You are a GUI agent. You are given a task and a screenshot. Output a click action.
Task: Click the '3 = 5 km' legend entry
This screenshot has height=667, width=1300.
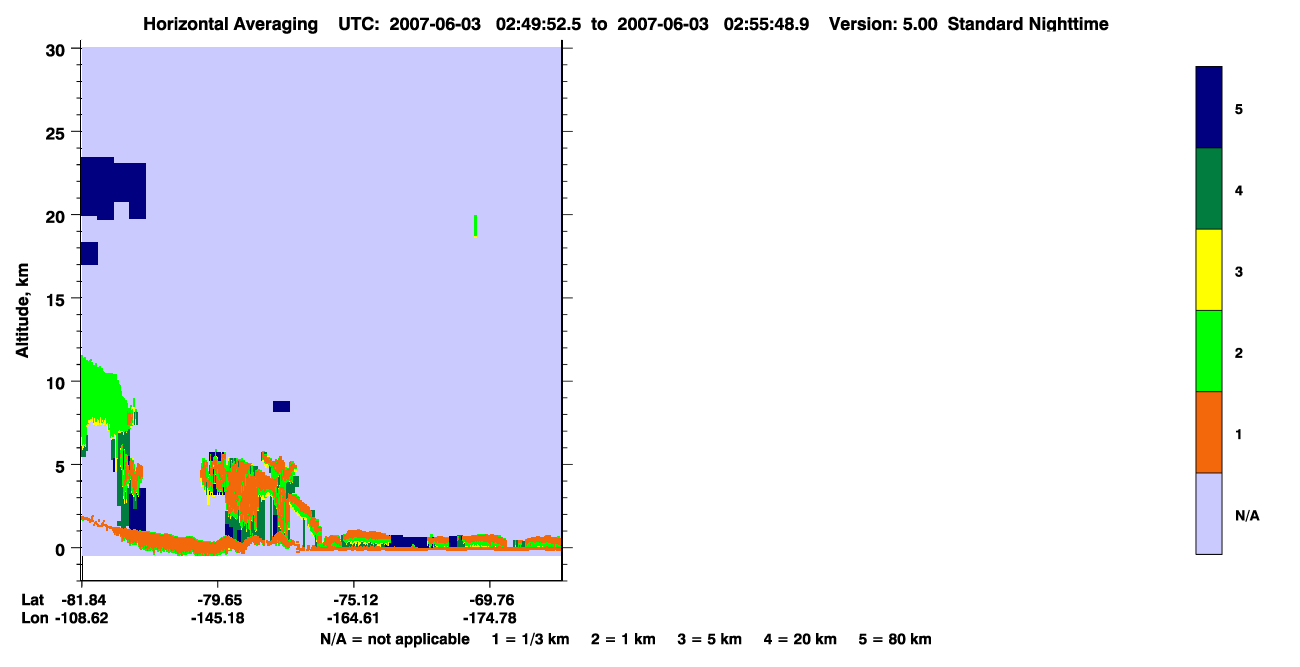708,639
